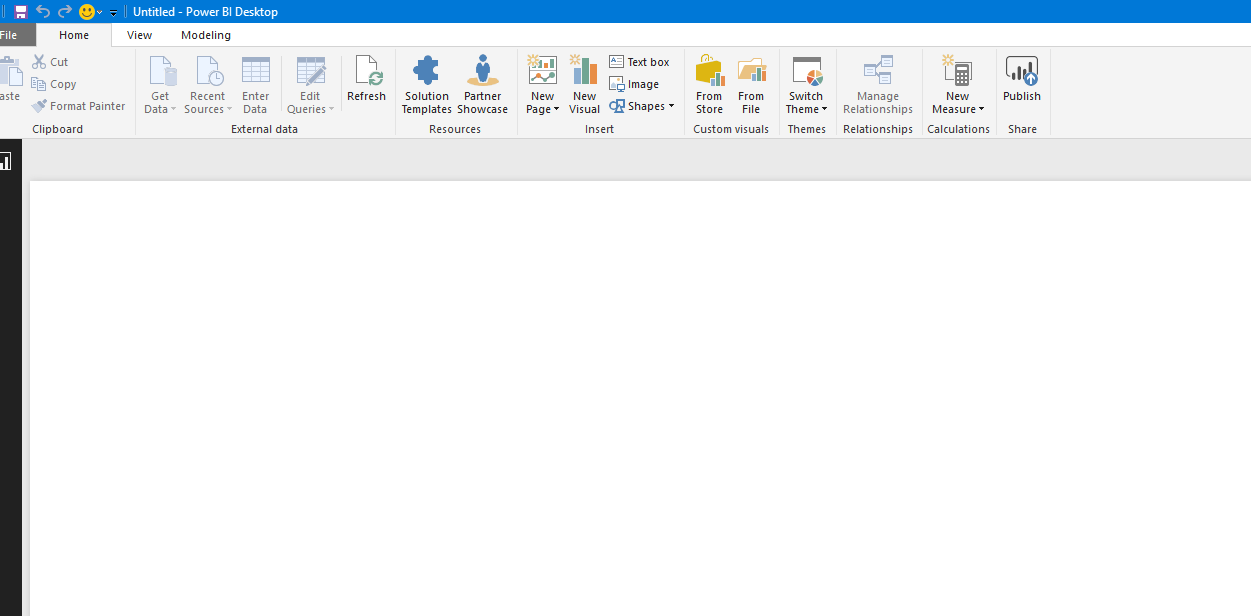Click the blank report canvas

tap(640, 398)
